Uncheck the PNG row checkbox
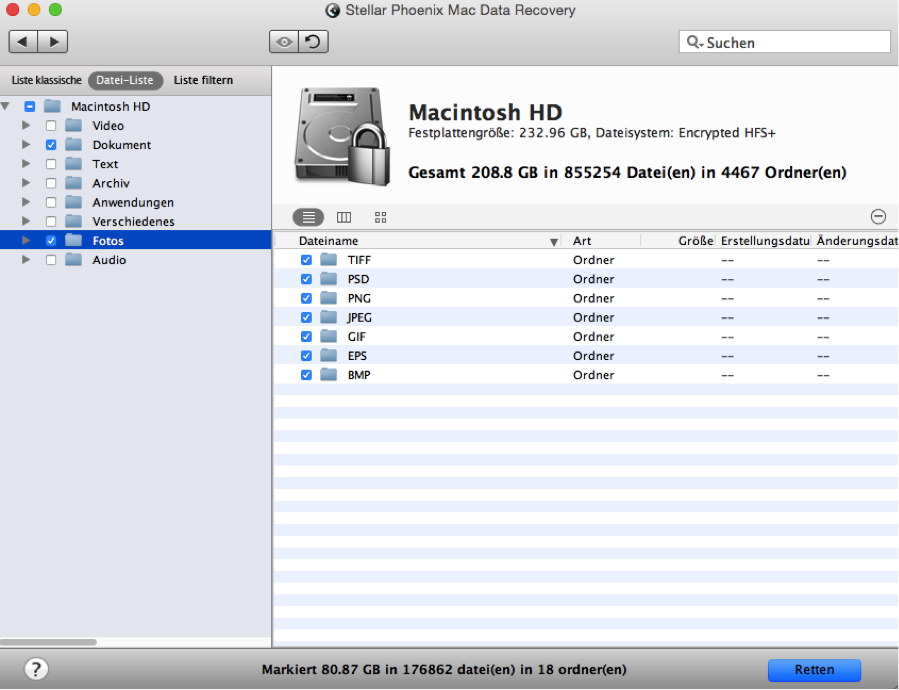Screen dimensions: 899x690 tap(306, 298)
